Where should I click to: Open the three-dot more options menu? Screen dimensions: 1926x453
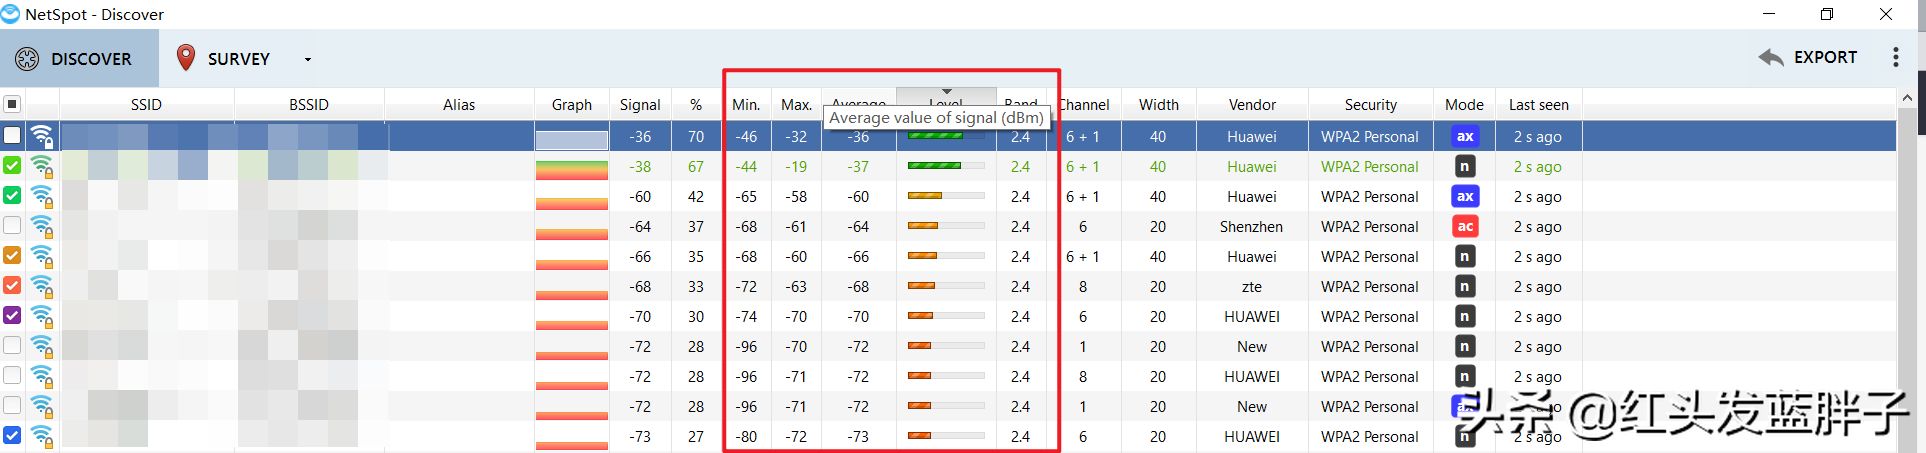point(1895,58)
